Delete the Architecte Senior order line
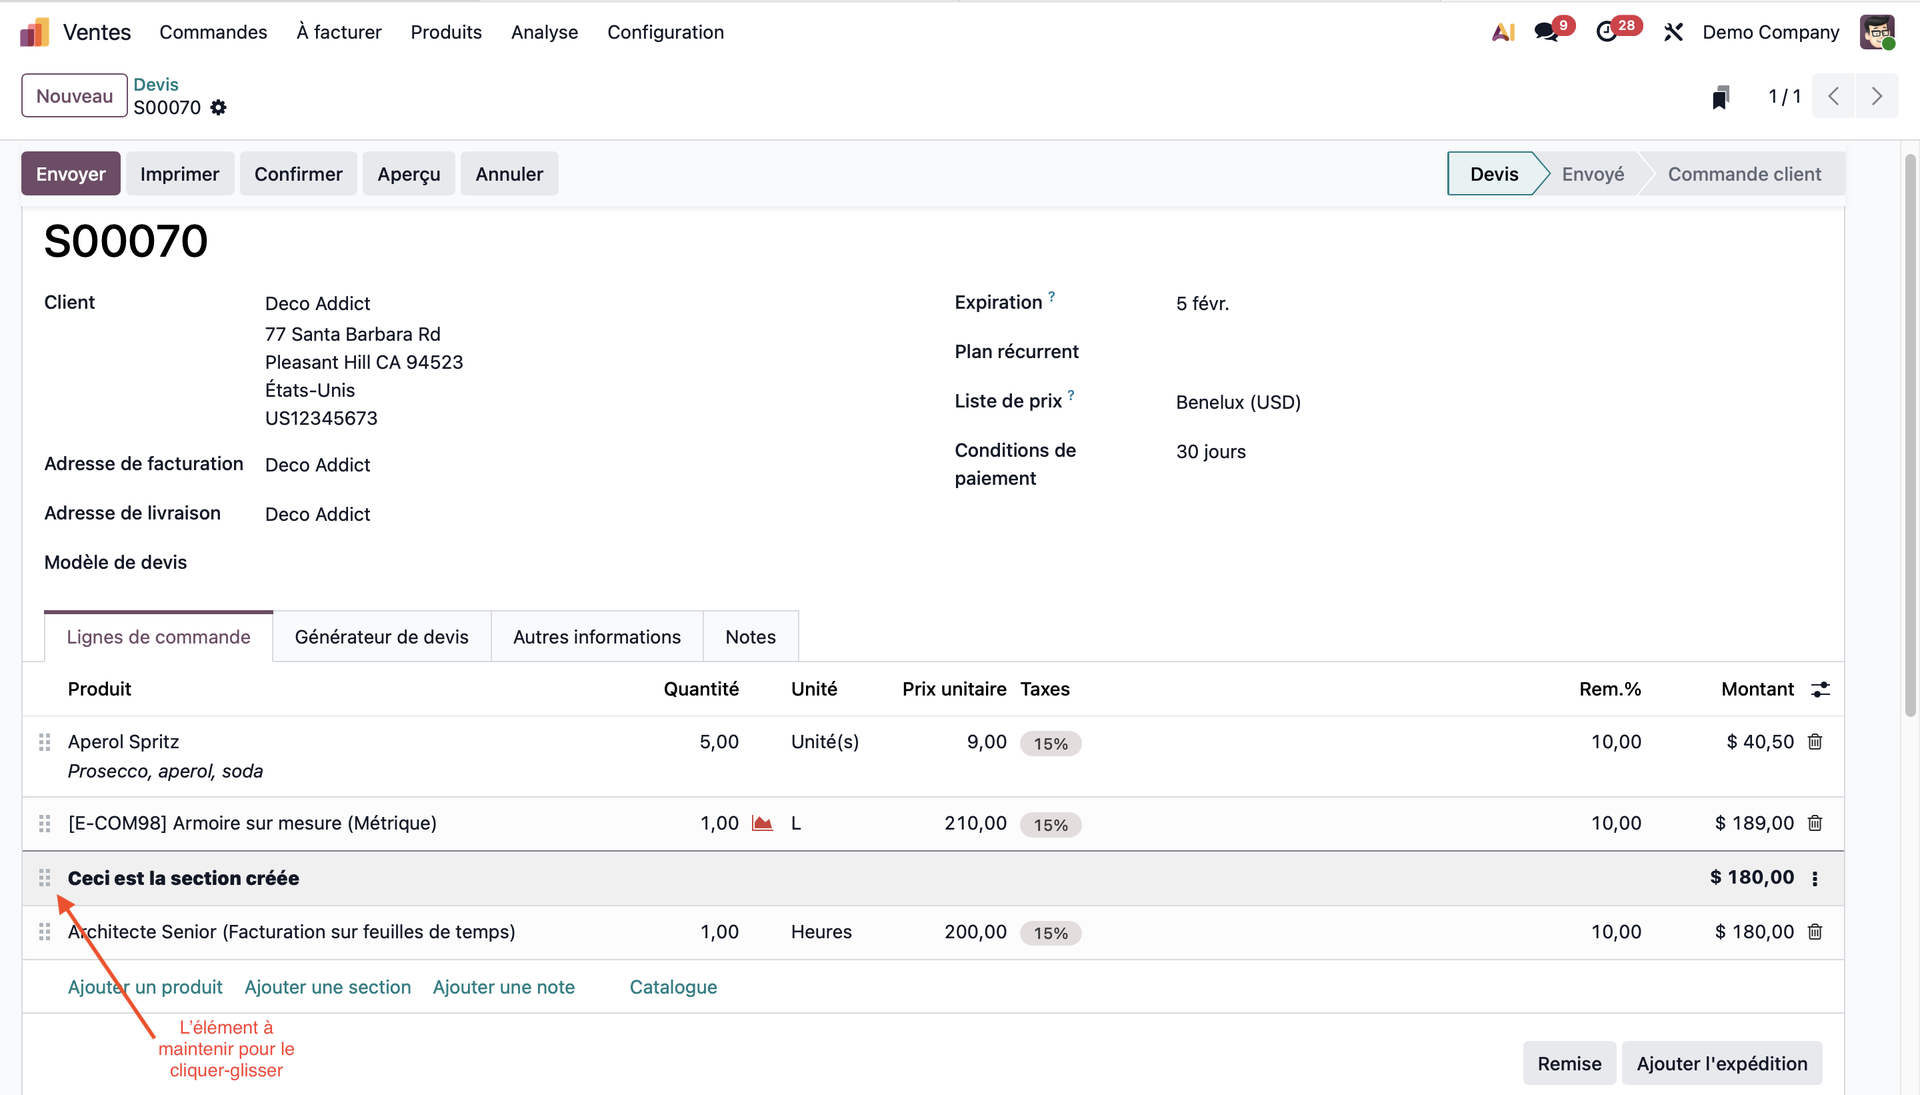Viewport: 1920px width, 1095px height. pos(1815,932)
